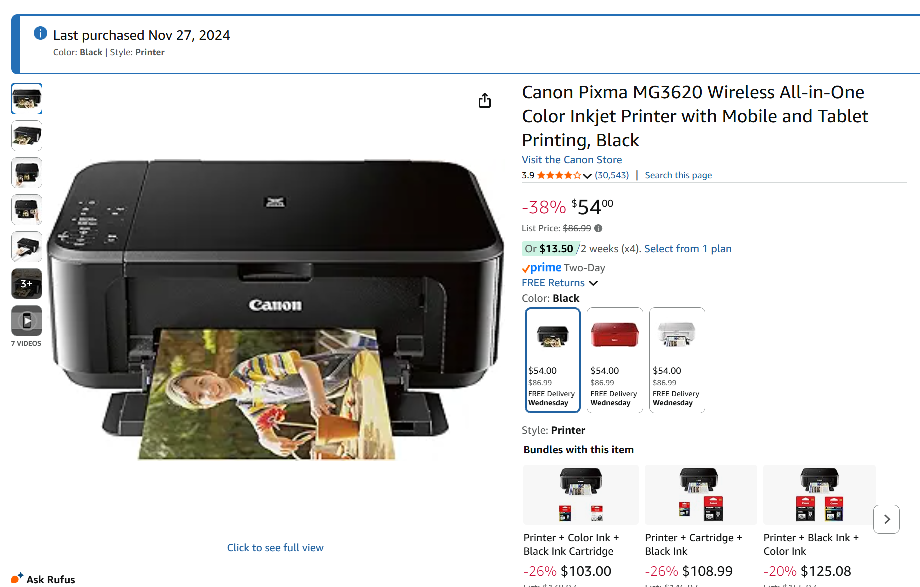The height and width of the screenshot is (587, 920).
Task: Select the first printer thumbnail image
Action: click(26, 99)
